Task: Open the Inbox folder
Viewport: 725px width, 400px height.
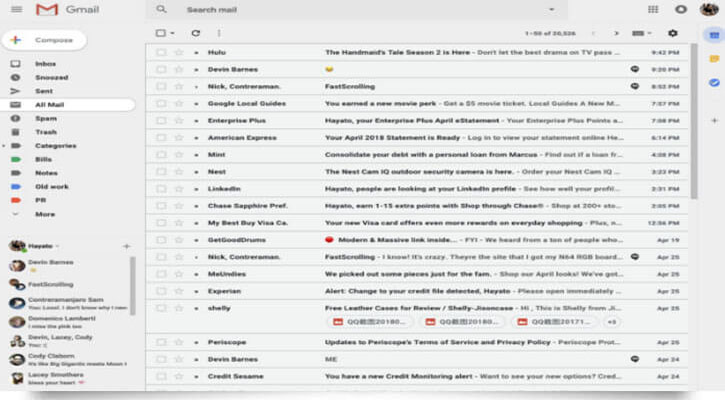Action: (45, 64)
